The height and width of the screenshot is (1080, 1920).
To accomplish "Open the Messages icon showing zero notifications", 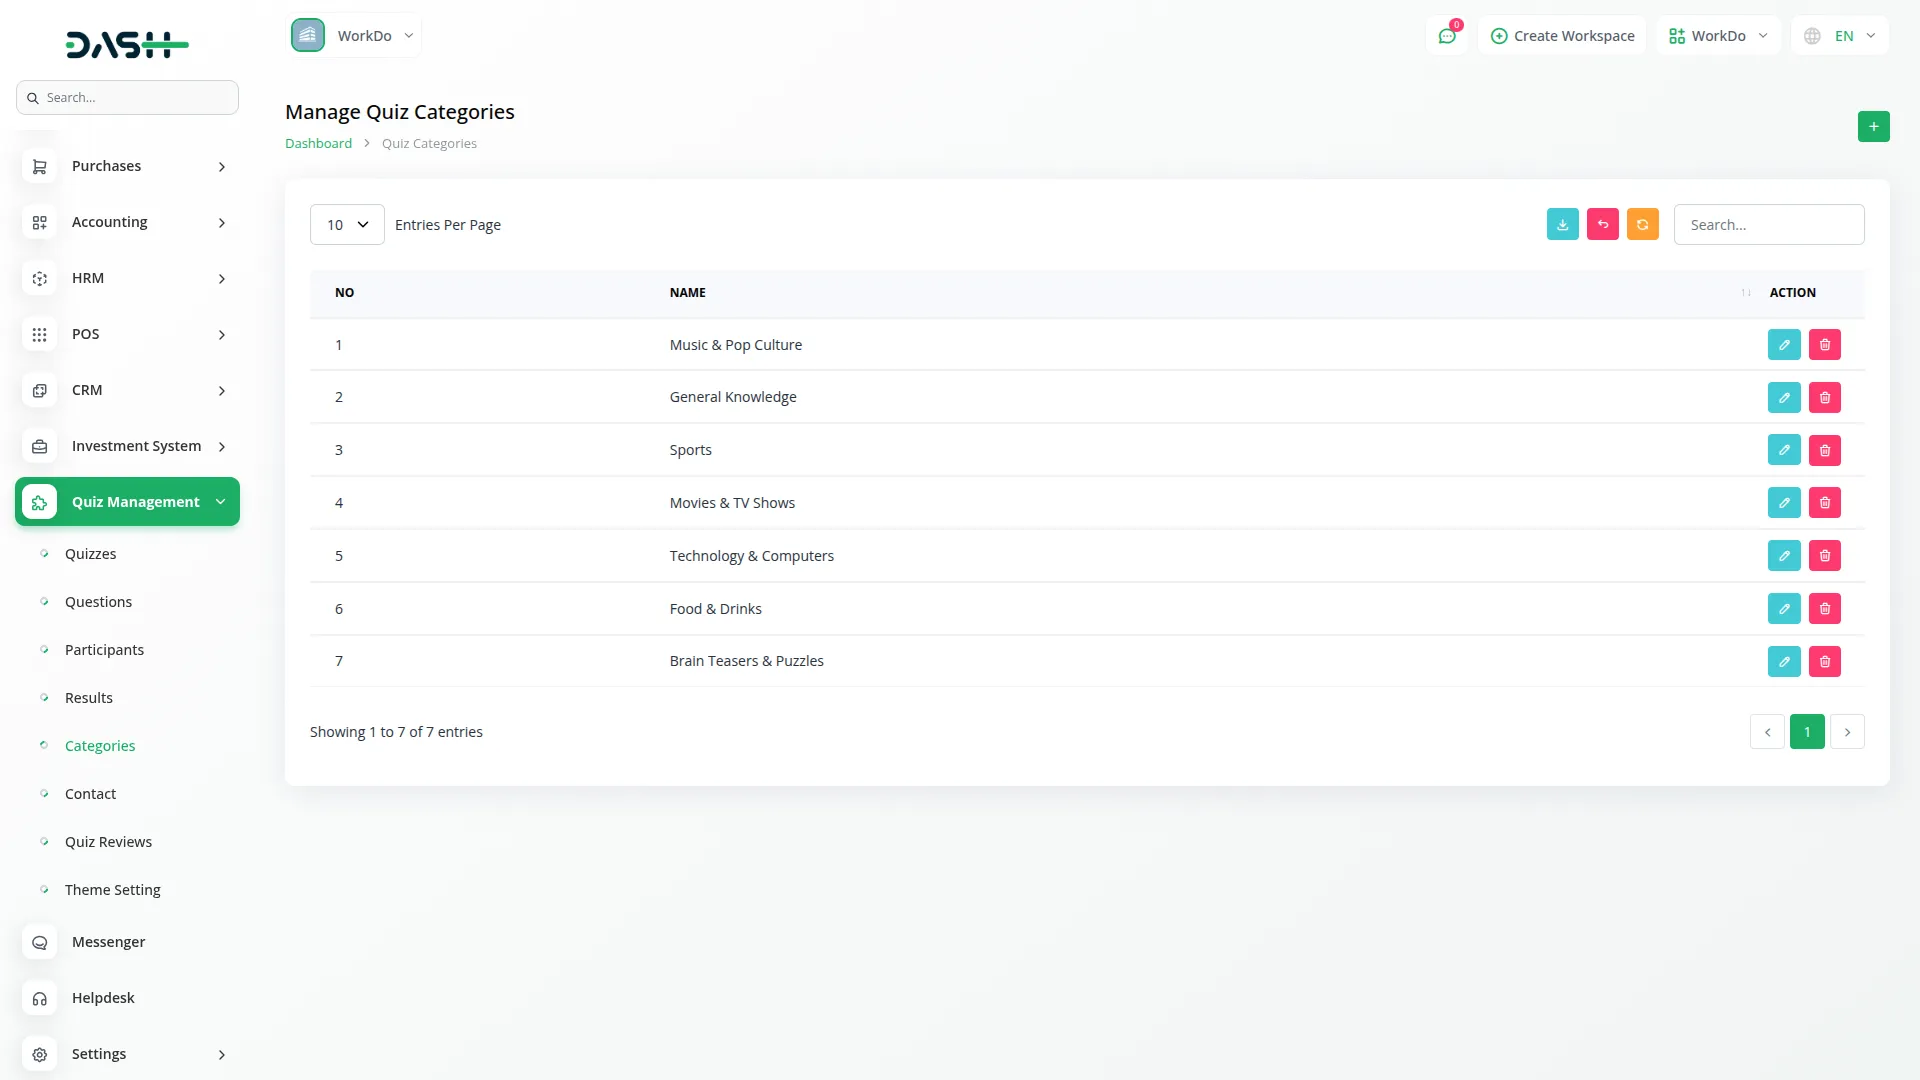I will 1447,35.
